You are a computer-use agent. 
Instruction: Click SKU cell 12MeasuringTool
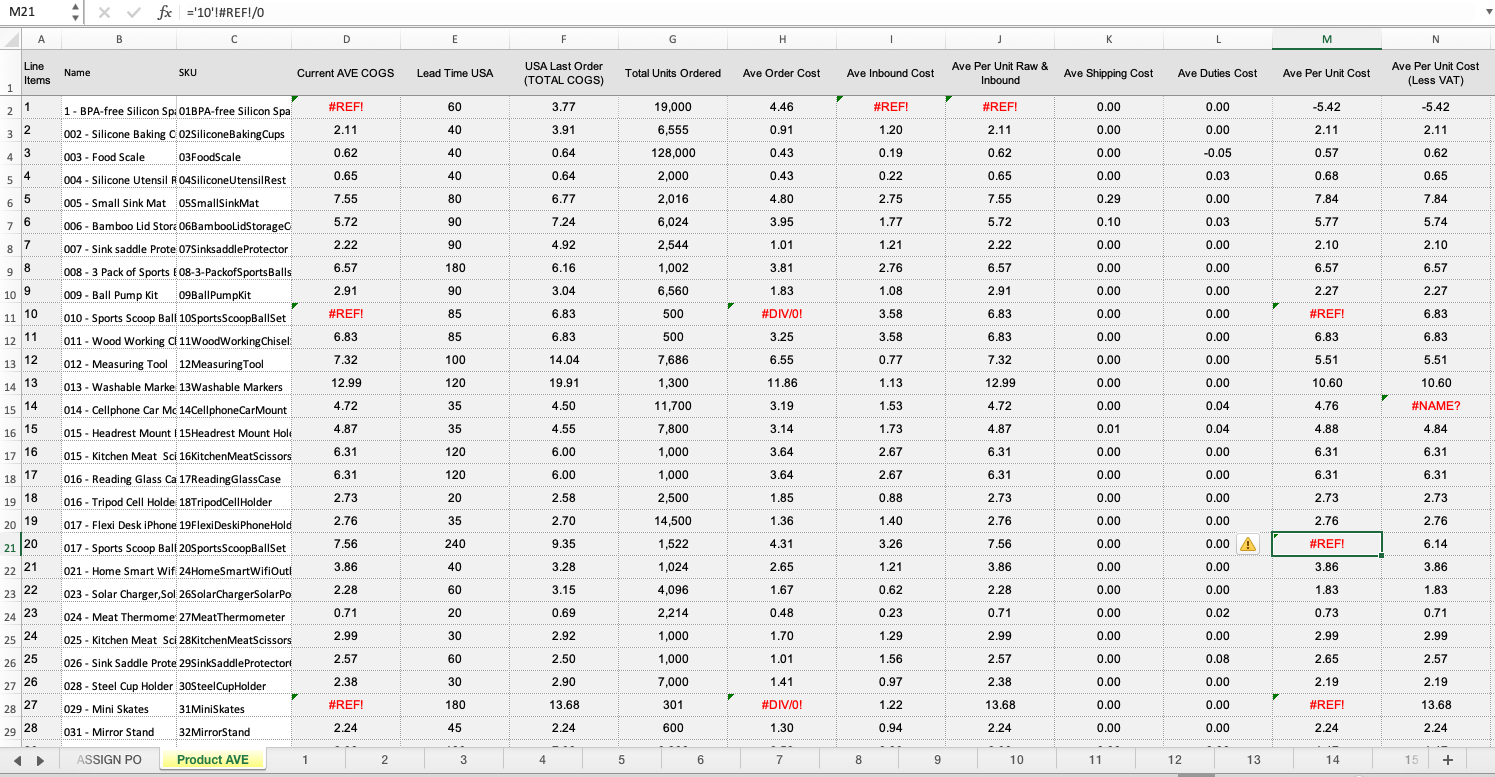pos(234,360)
